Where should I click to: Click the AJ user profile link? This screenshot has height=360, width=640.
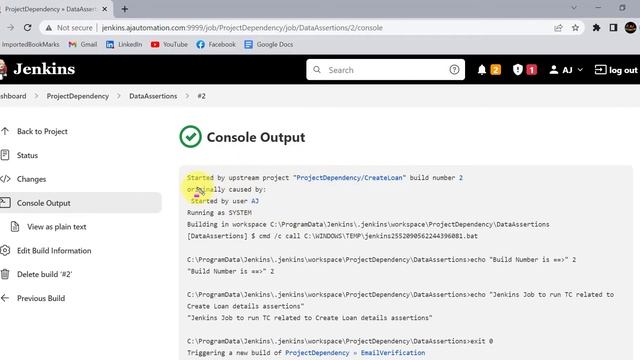[x=561, y=70]
